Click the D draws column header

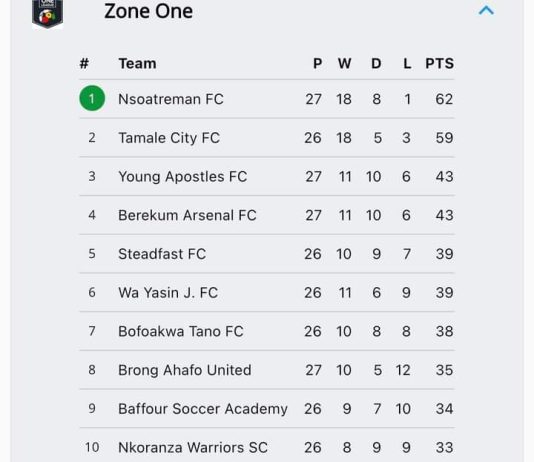[x=376, y=64]
